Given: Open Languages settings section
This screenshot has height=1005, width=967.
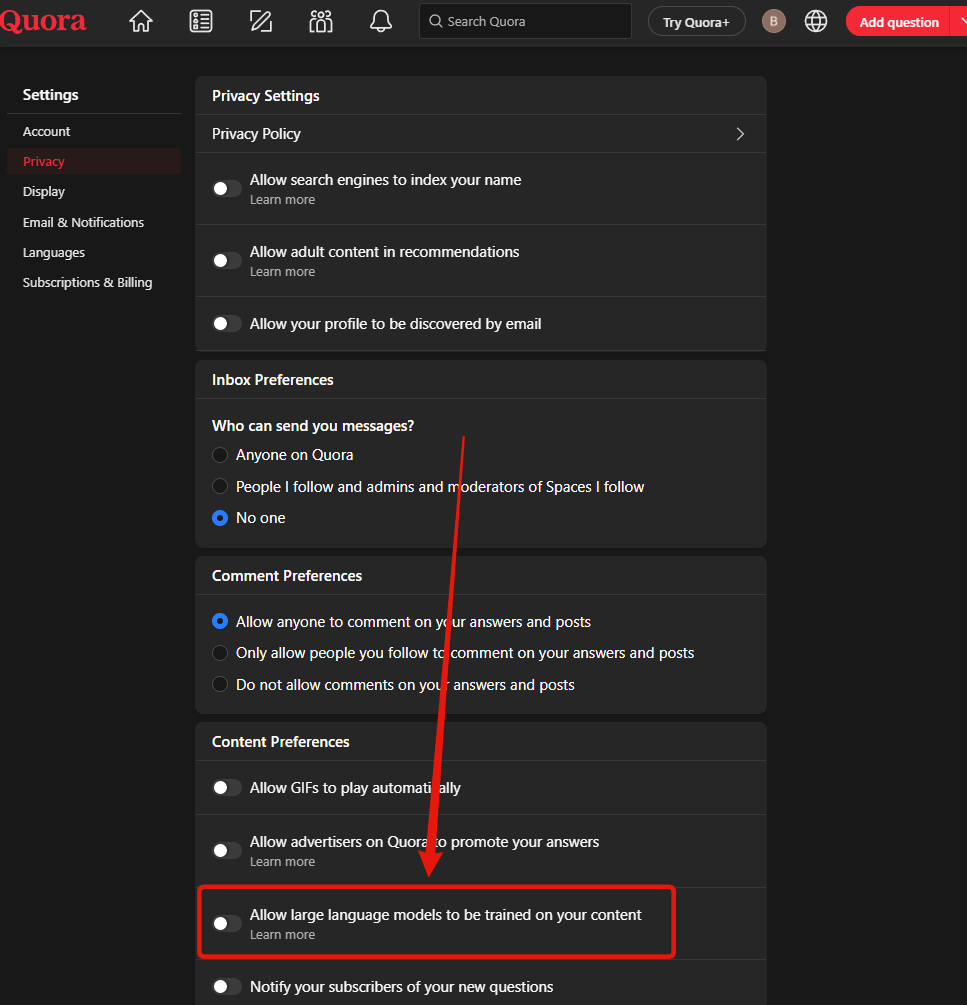Looking at the screenshot, I should click(54, 253).
